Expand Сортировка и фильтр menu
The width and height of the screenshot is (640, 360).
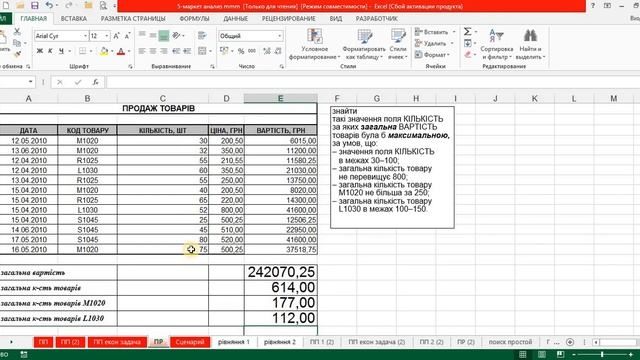tap(496, 44)
